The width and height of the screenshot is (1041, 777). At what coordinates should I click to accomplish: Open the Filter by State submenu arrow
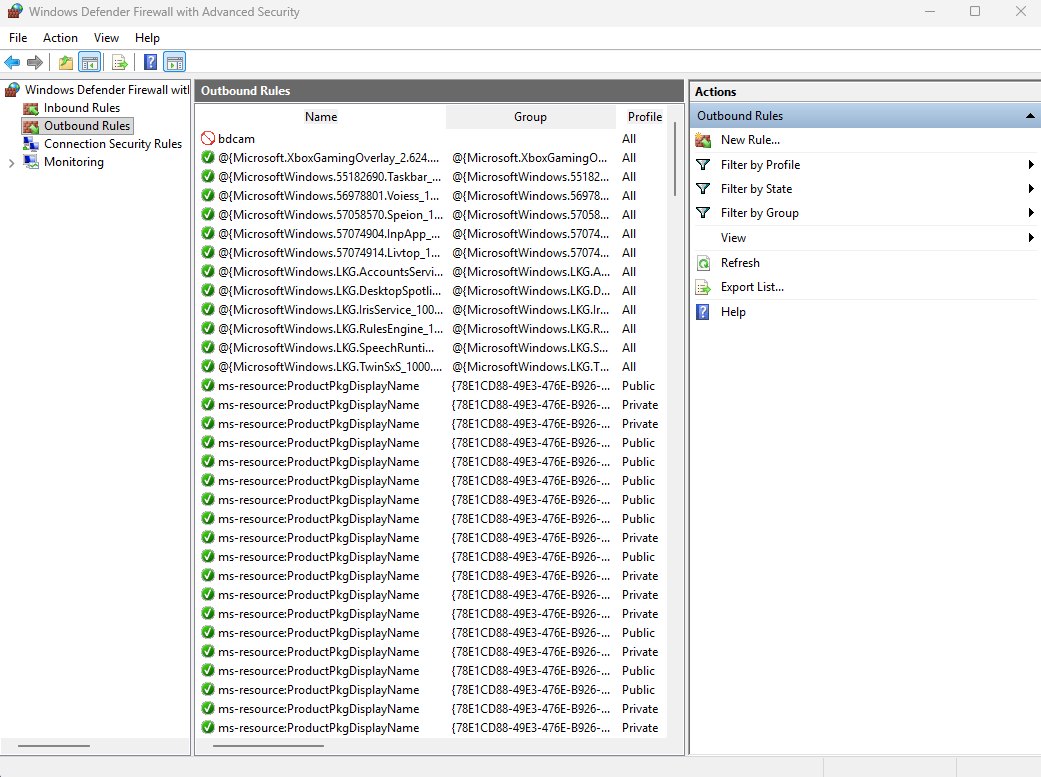(x=1031, y=189)
